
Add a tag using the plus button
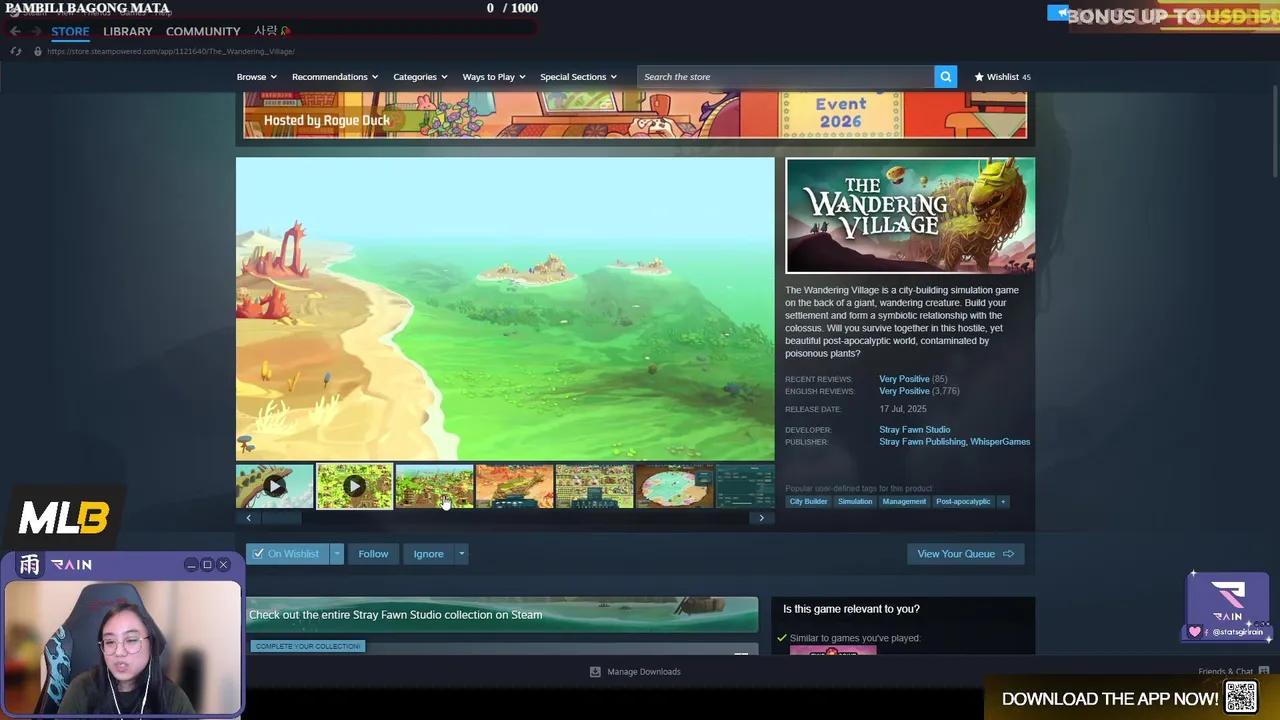click(1002, 501)
